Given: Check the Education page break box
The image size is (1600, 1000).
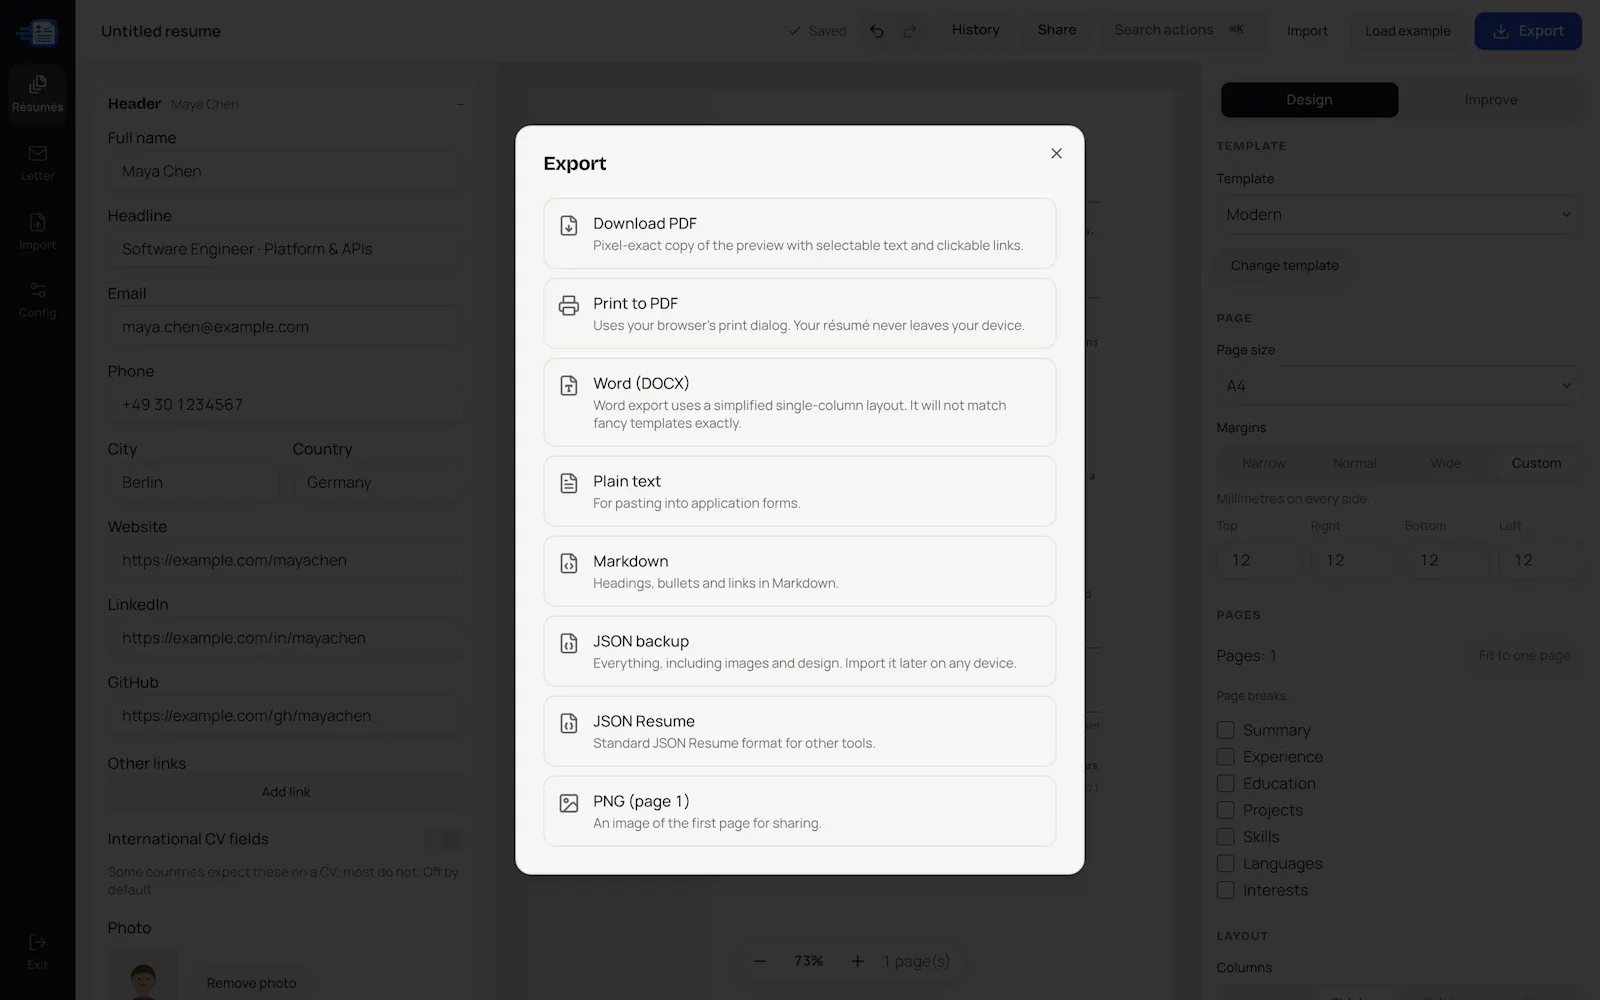Looking at the screenshot, I should click(1225, 783).
